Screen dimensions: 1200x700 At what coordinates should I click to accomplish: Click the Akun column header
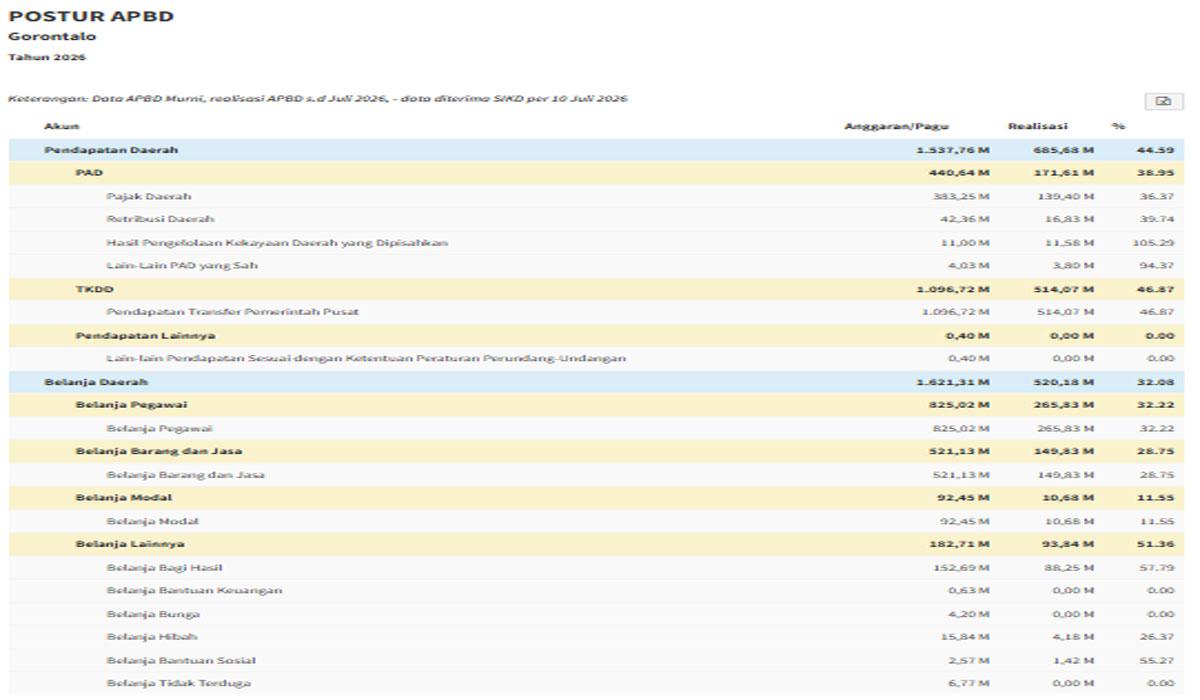click(x=62, y=126)
